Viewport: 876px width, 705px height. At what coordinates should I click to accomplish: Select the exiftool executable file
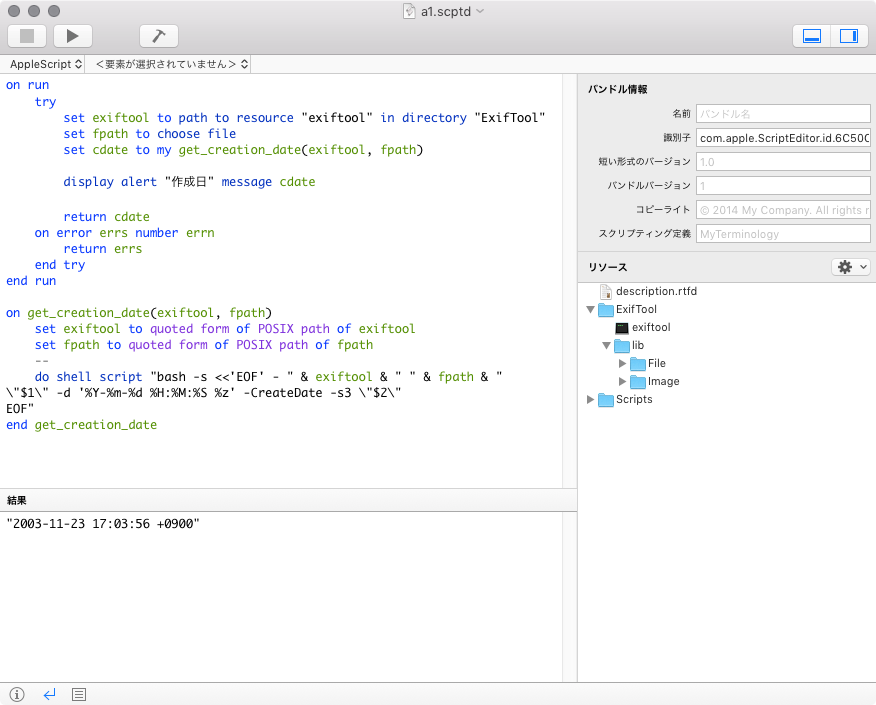tap(650, 328)
